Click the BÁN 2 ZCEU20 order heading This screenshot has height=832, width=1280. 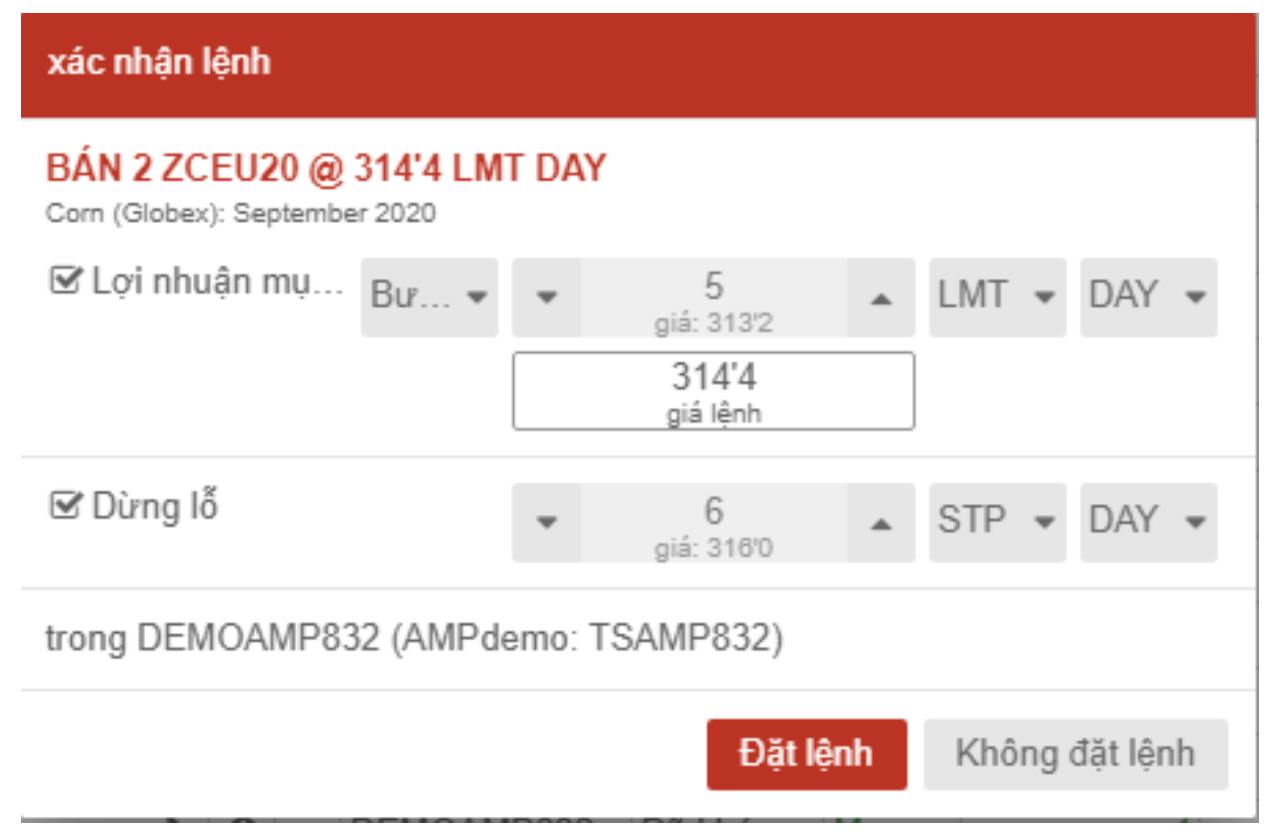coord(326,168)
